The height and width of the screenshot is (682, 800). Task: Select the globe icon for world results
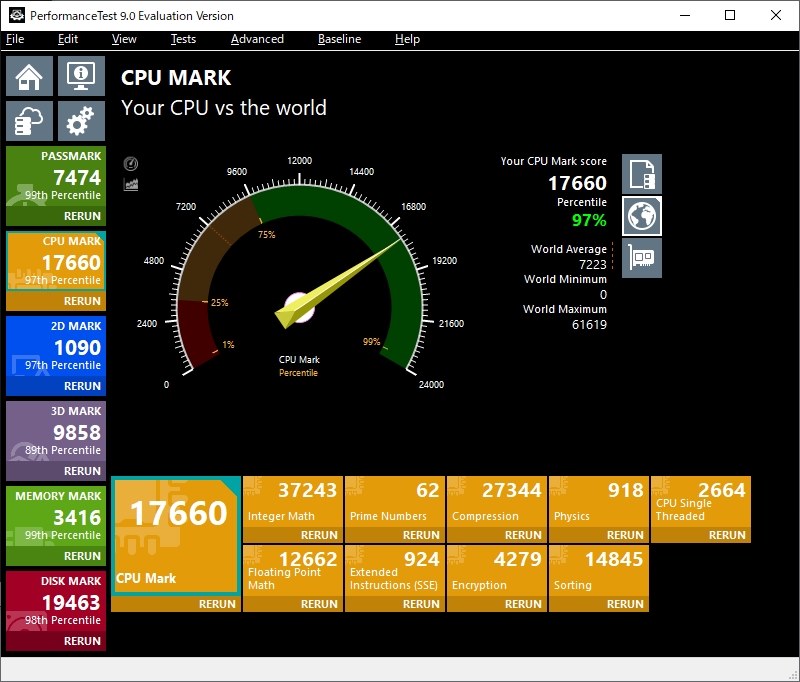(x=641, y=215)
